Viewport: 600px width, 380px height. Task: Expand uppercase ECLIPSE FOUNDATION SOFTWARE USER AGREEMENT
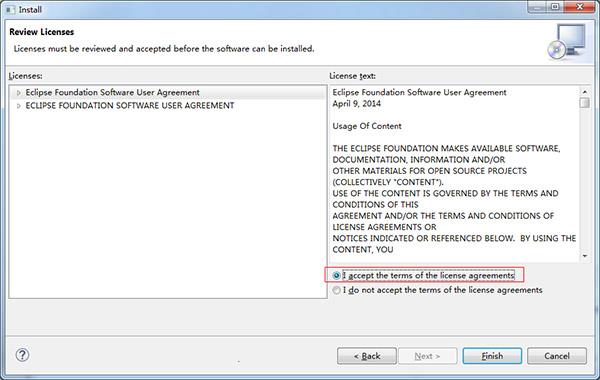click(x=18, y=106)
